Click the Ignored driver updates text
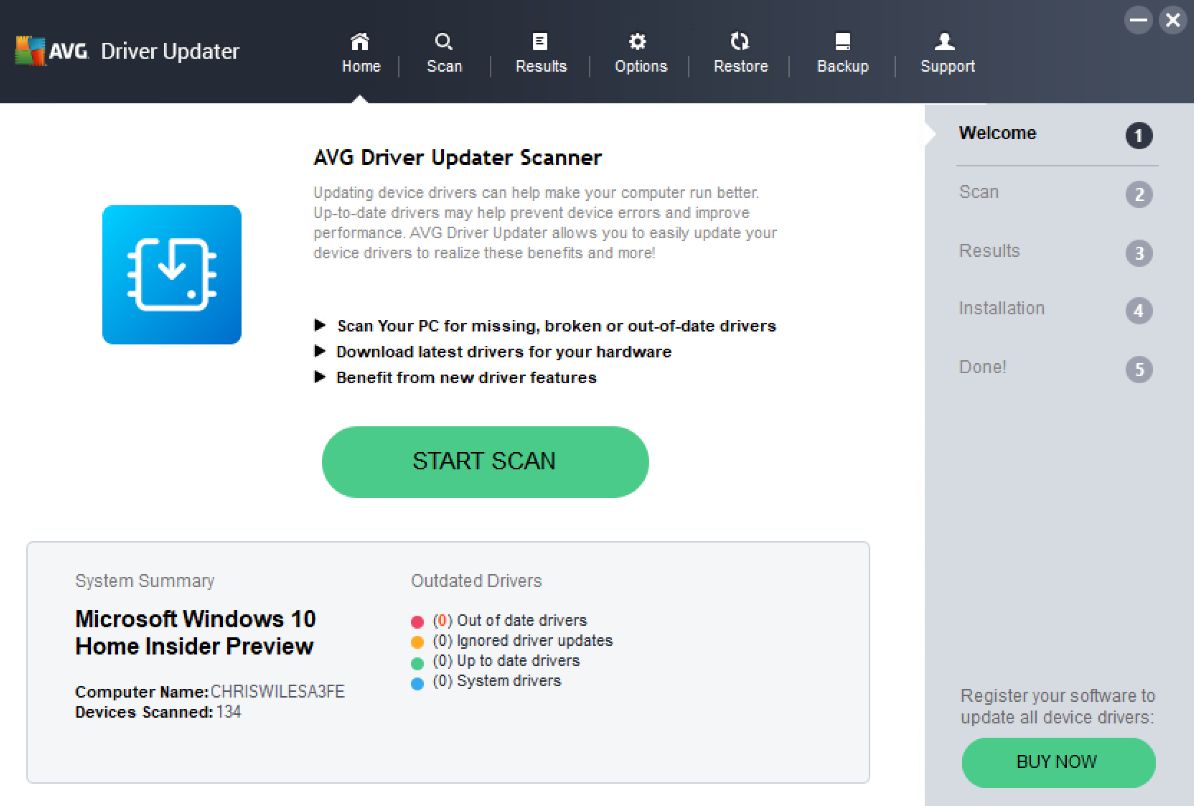1194x806 pixels. pos(522,641)
